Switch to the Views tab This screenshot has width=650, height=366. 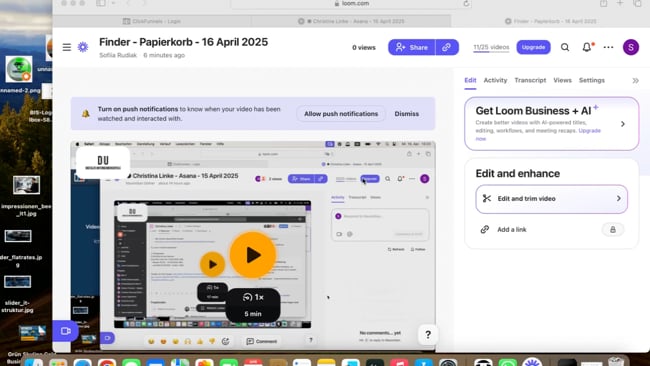tap(562, 80)
